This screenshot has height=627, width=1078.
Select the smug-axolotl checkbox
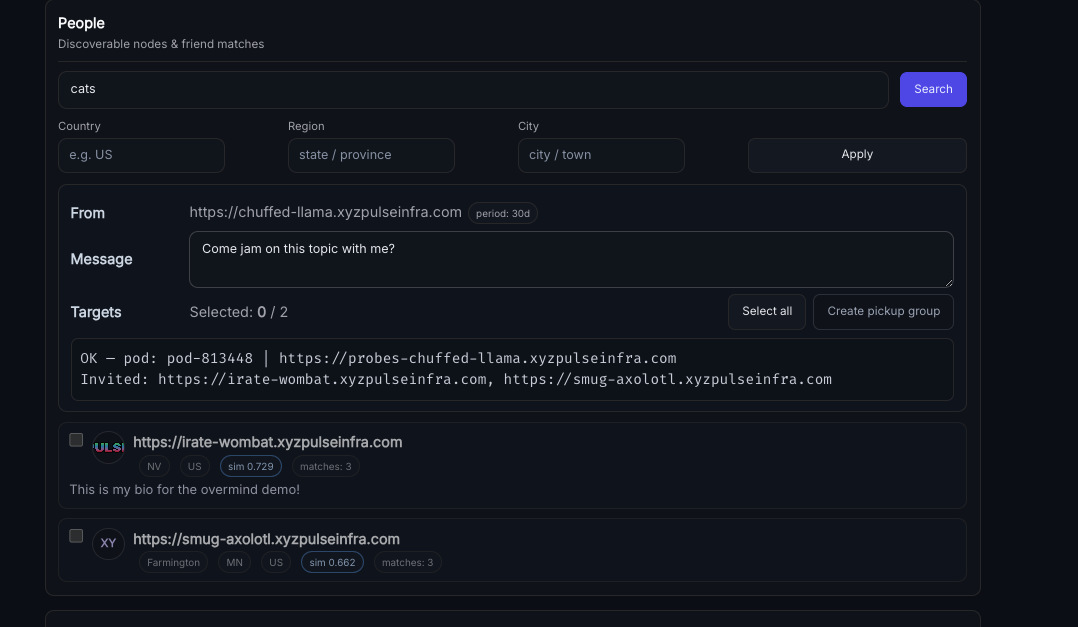click(x=76, y=536)
